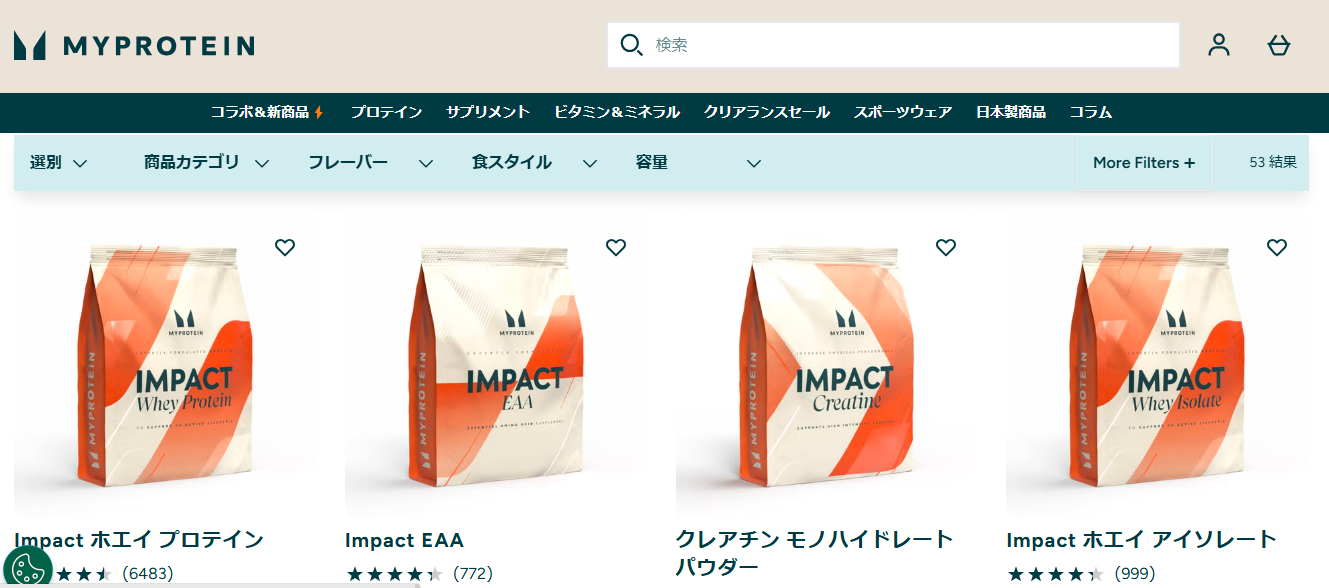Open the cookie settings icon
The image size is (1329, 588).
pyautogui.click(x=27, y=567)
